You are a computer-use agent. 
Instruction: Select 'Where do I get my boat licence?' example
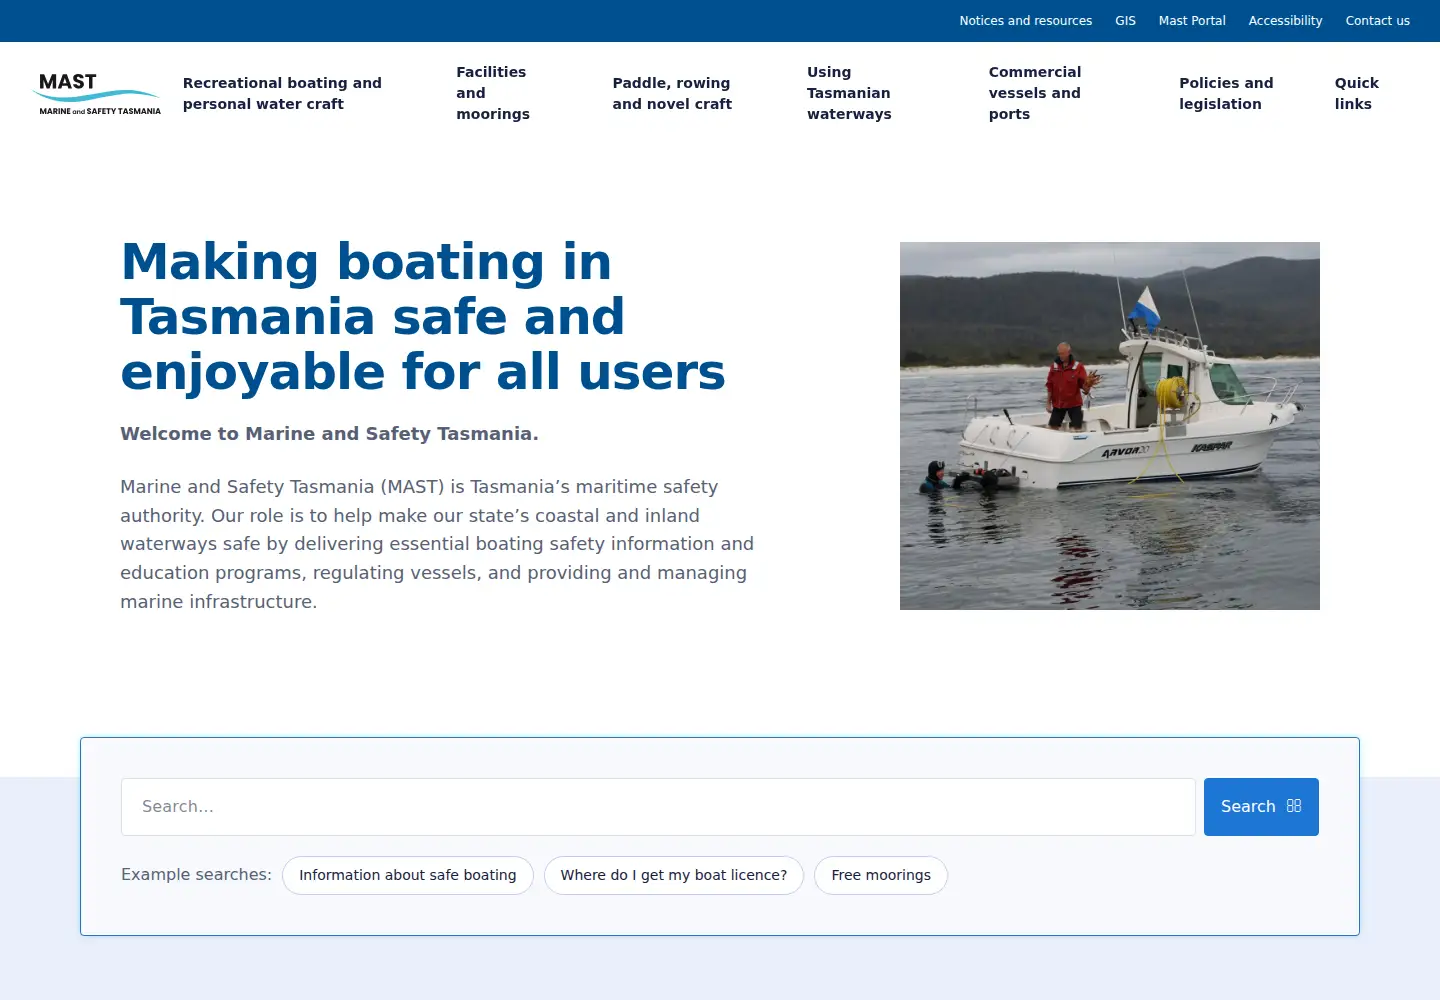(x=674, y=875)
